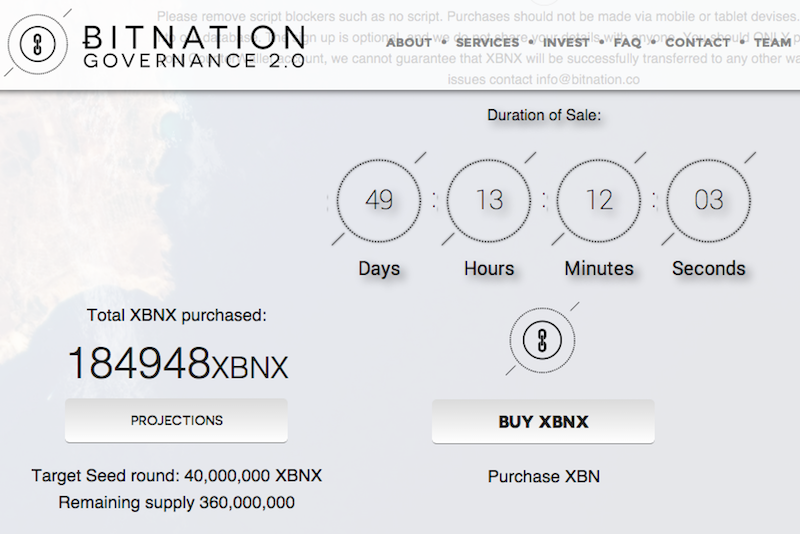Click the Bitnation Governance 2.0 title
This screenshot has height=534, width=800.
coord(192,45)
